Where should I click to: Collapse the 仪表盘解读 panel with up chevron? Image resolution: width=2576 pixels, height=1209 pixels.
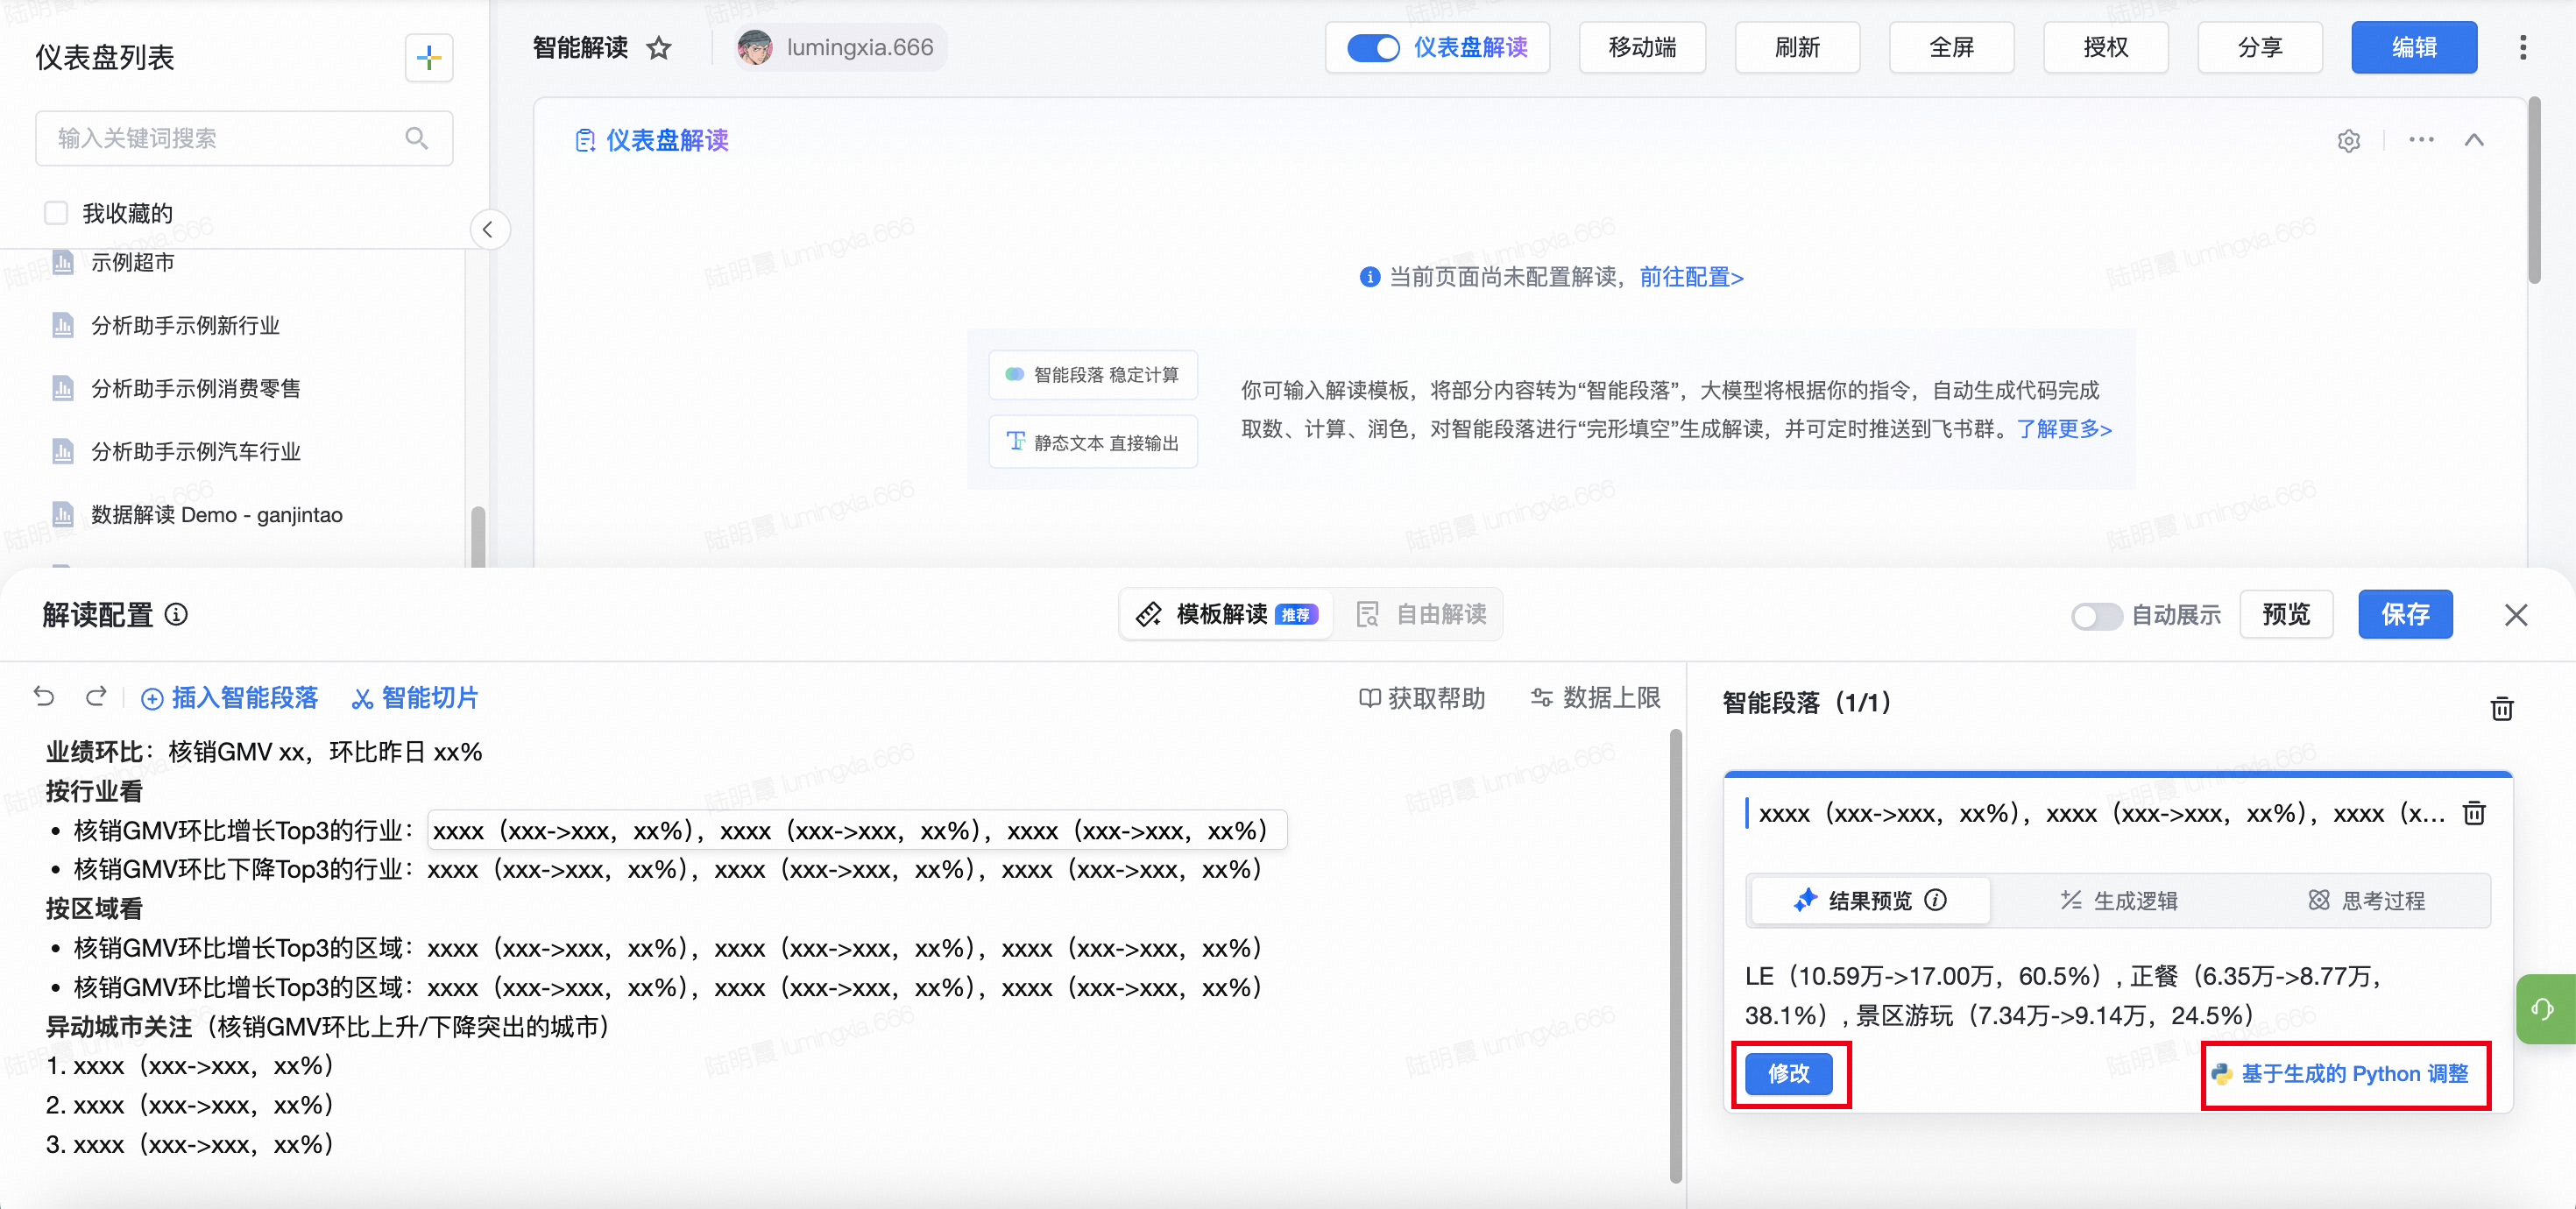(2473, 140)
